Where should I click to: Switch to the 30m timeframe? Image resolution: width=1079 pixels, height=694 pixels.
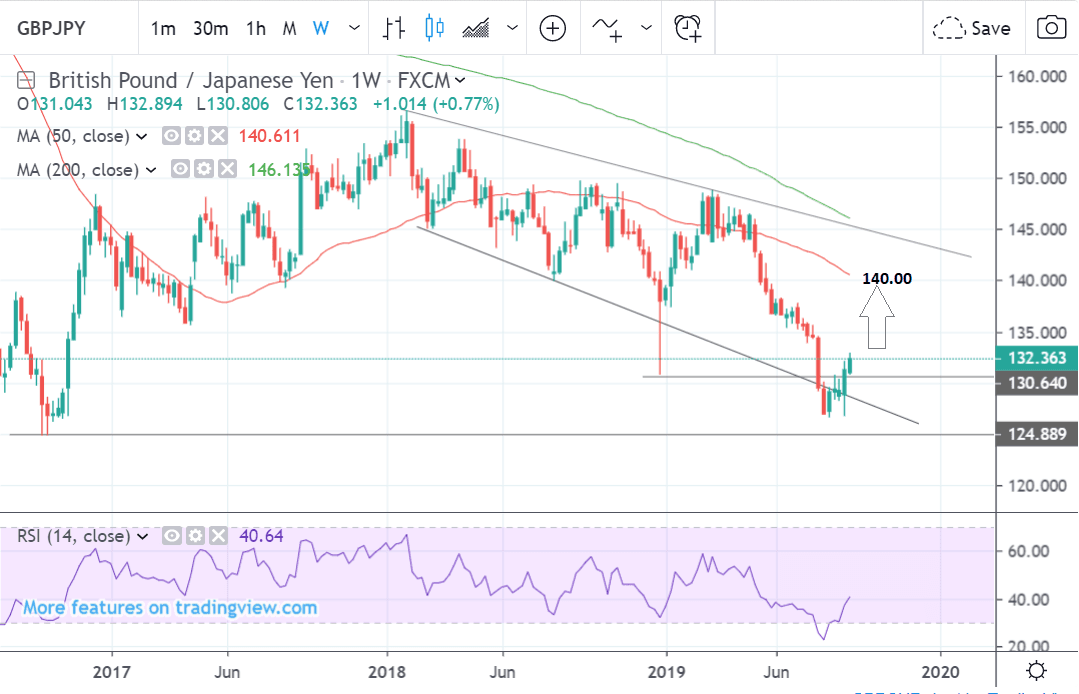pyautogui.click(x=210, y=28)
